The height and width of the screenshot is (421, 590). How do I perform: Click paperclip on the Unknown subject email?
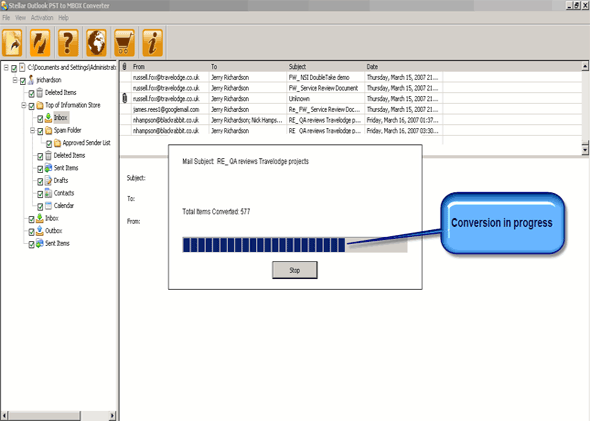(x=125, y=99)
